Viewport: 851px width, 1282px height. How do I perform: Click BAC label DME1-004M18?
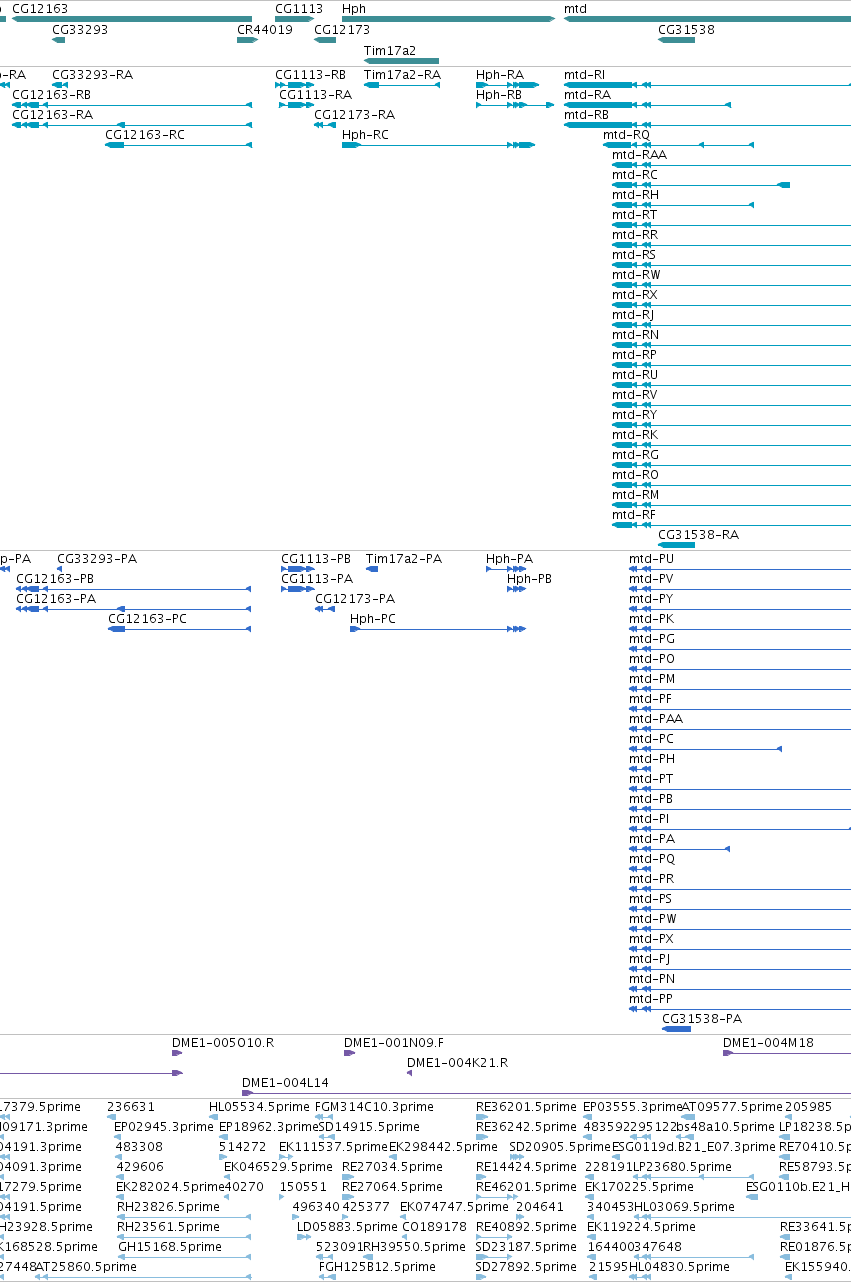pos(768,1043)
